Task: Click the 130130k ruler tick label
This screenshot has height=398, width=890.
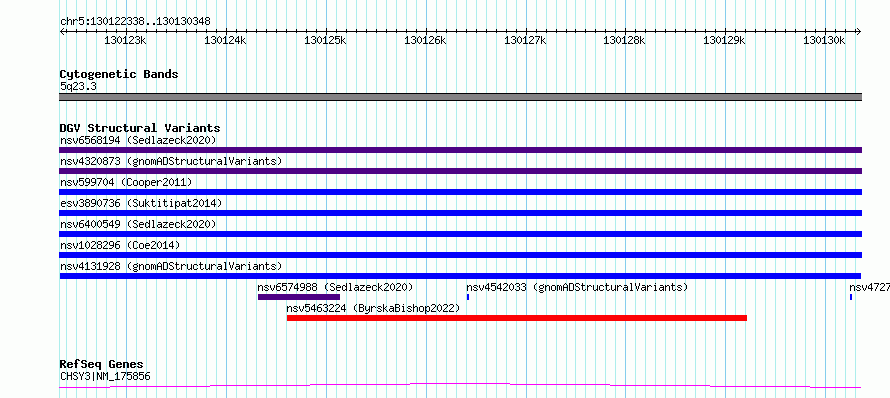Action: coord(824,40)
